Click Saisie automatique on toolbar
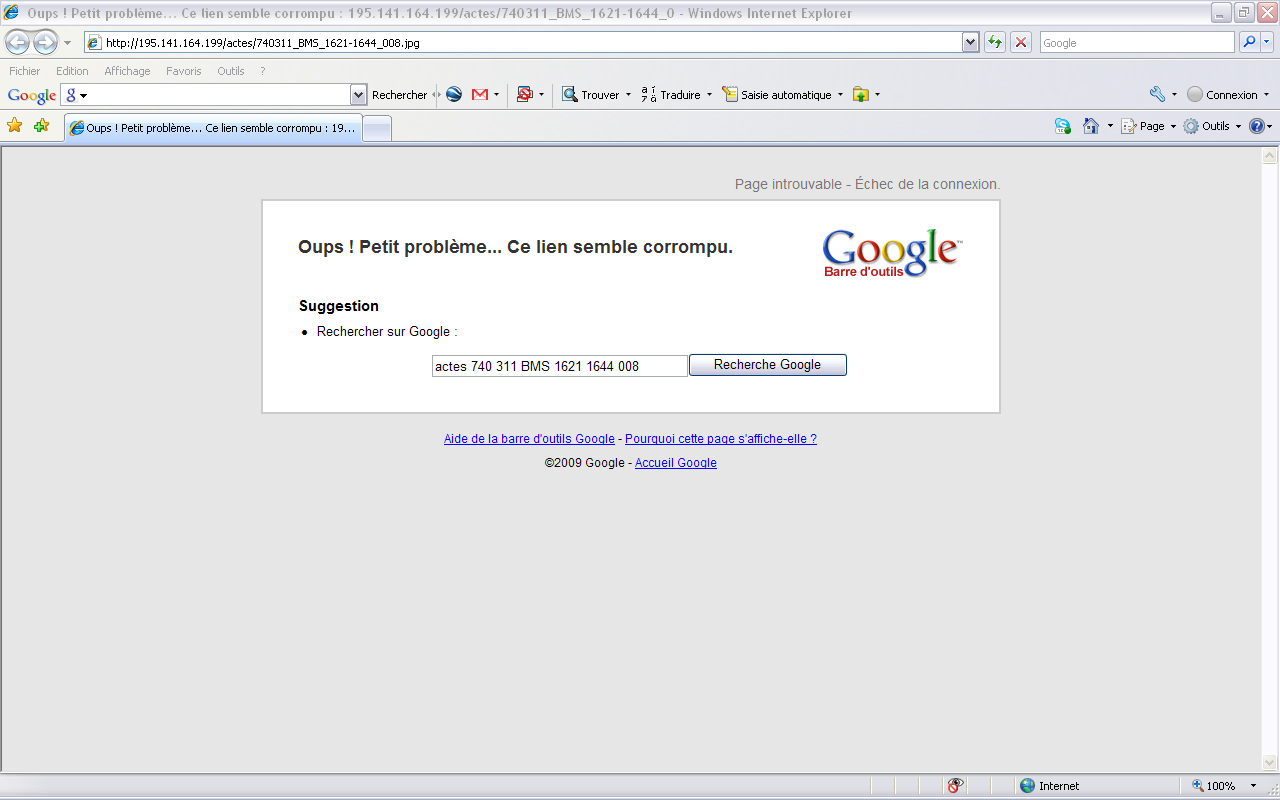The width and height of the screenshot is (1280, 800). [x=777, y=95]
